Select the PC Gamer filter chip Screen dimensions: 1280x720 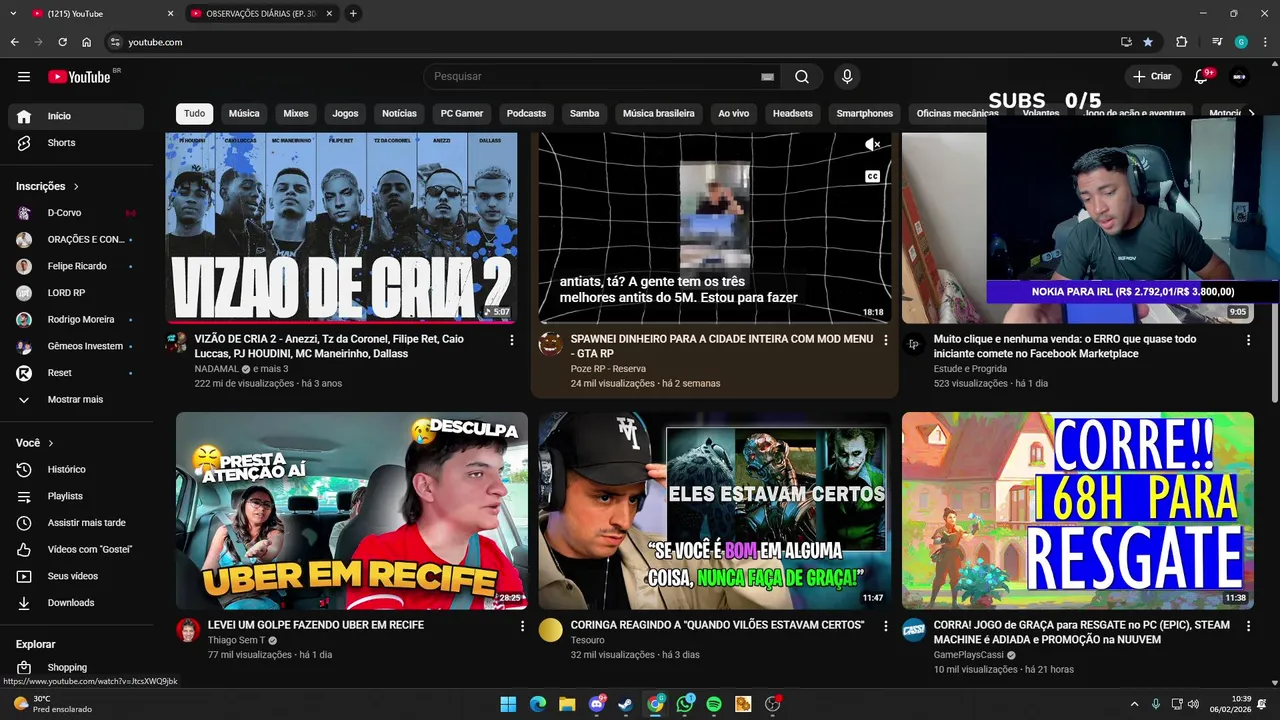pyautogui.click(x=462, y=113)
